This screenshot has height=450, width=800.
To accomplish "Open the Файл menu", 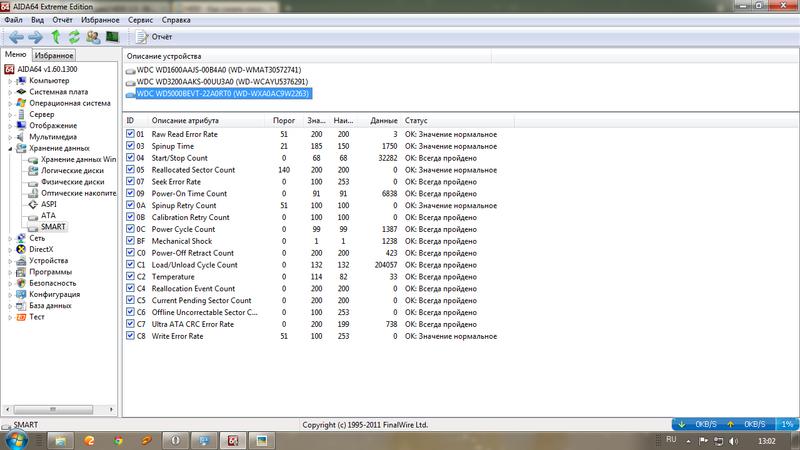I will tap(13, 20).
